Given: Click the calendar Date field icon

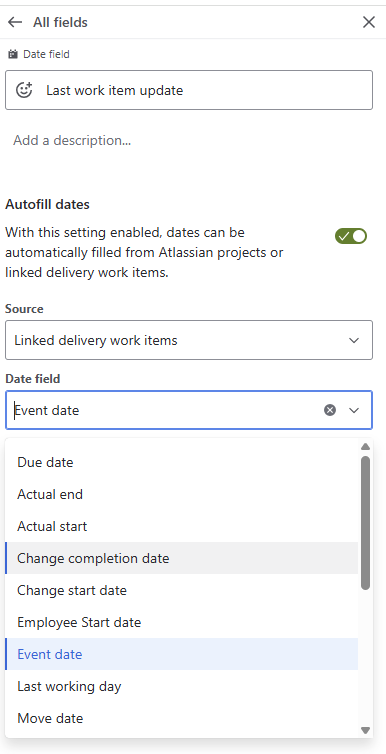Looking at the screenshot, I should pyautogui.click(x=12, y=54).
